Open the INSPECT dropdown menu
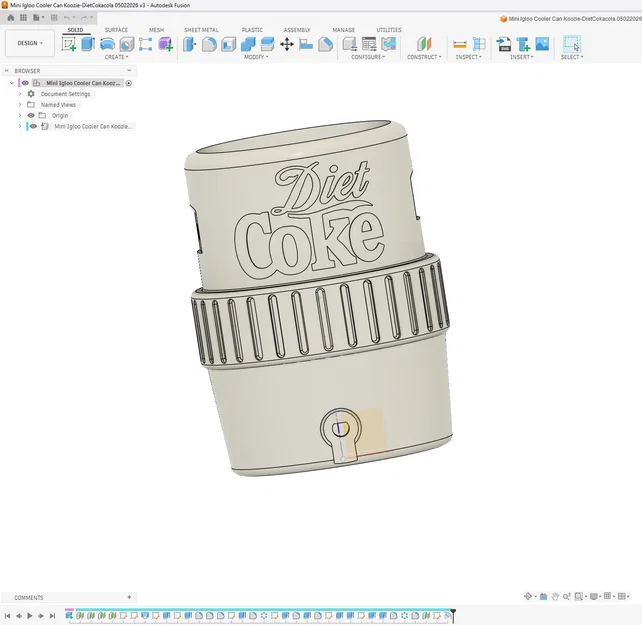The height and width of the screenshot is (625, 642). click(x=468, y=57)
